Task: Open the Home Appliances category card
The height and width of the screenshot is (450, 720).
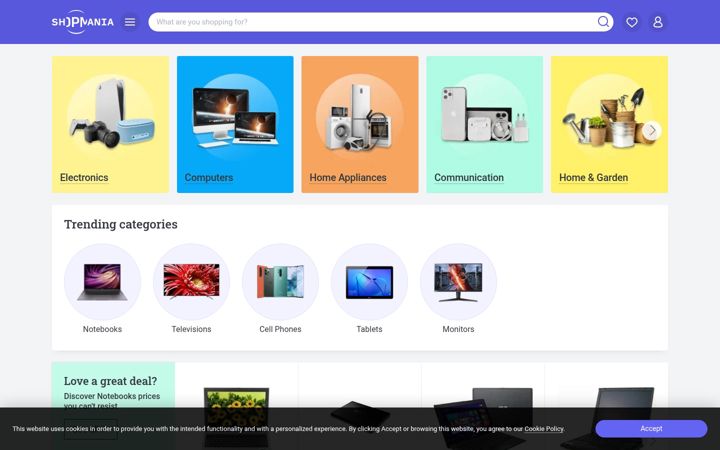Action: click(360, 124)
